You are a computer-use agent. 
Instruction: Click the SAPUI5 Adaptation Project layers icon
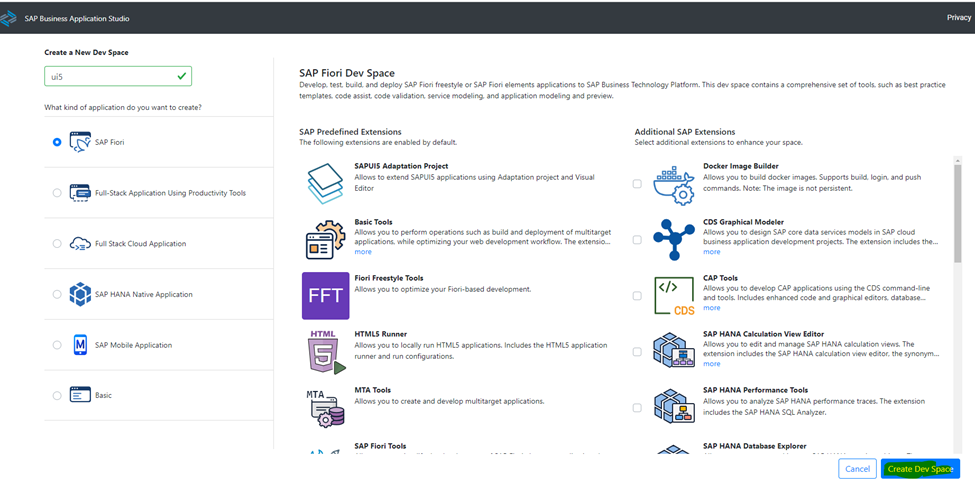click(325, 183)
